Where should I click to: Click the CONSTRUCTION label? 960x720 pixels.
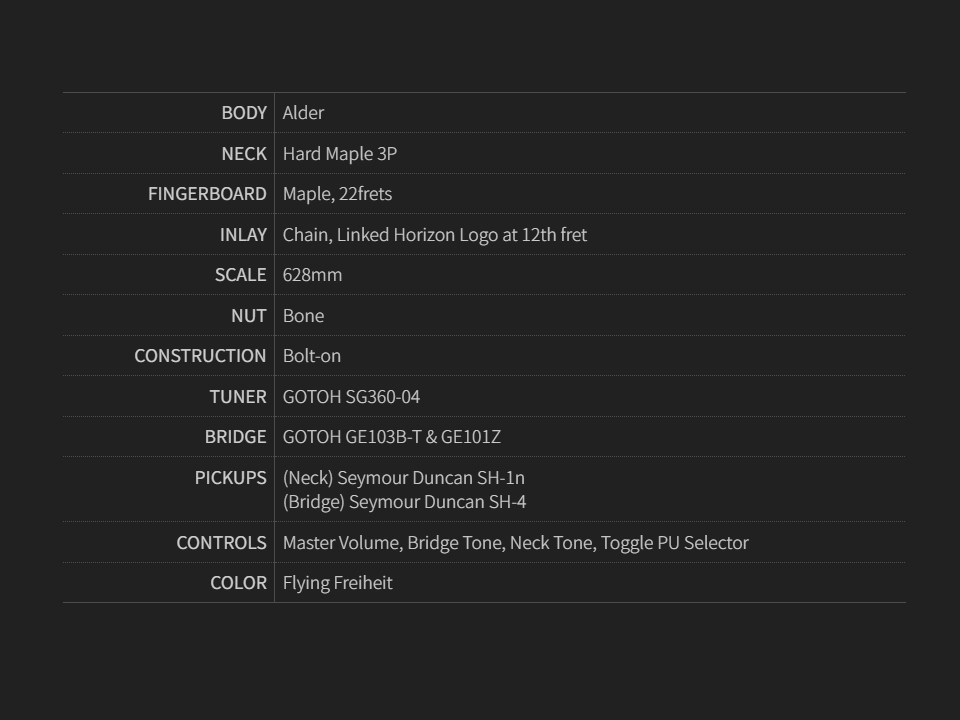click(x=200, y=356)
